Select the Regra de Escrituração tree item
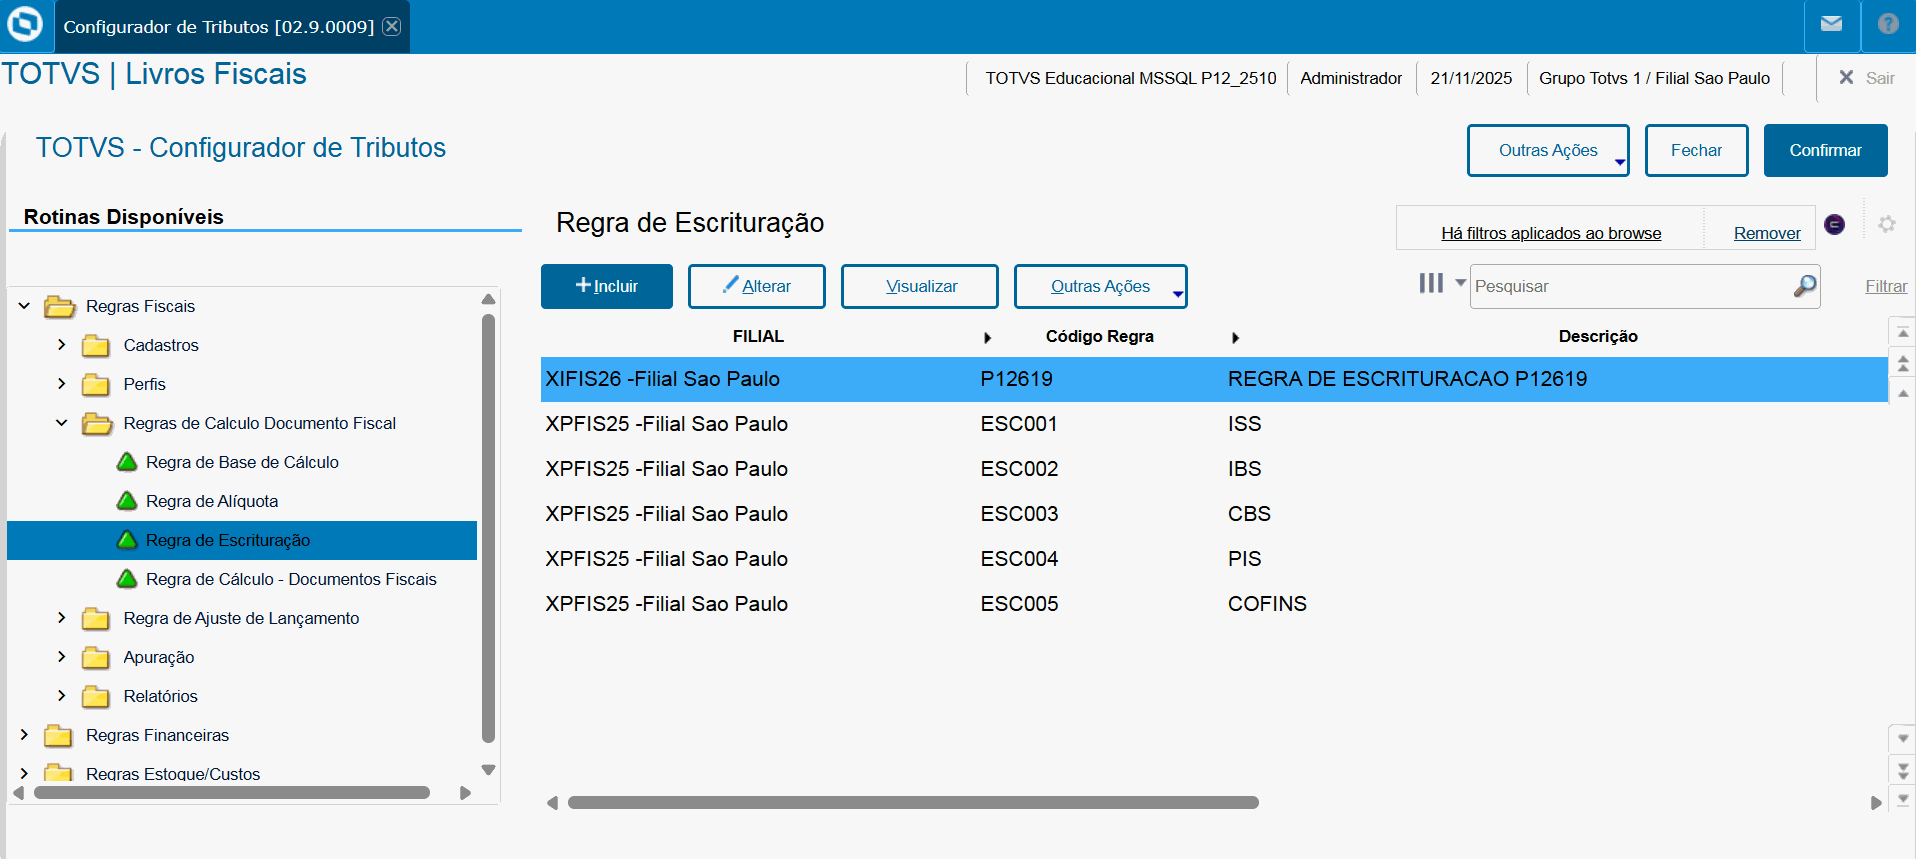The height and width of the screenshot is (859, 1916). pos(242,540)
